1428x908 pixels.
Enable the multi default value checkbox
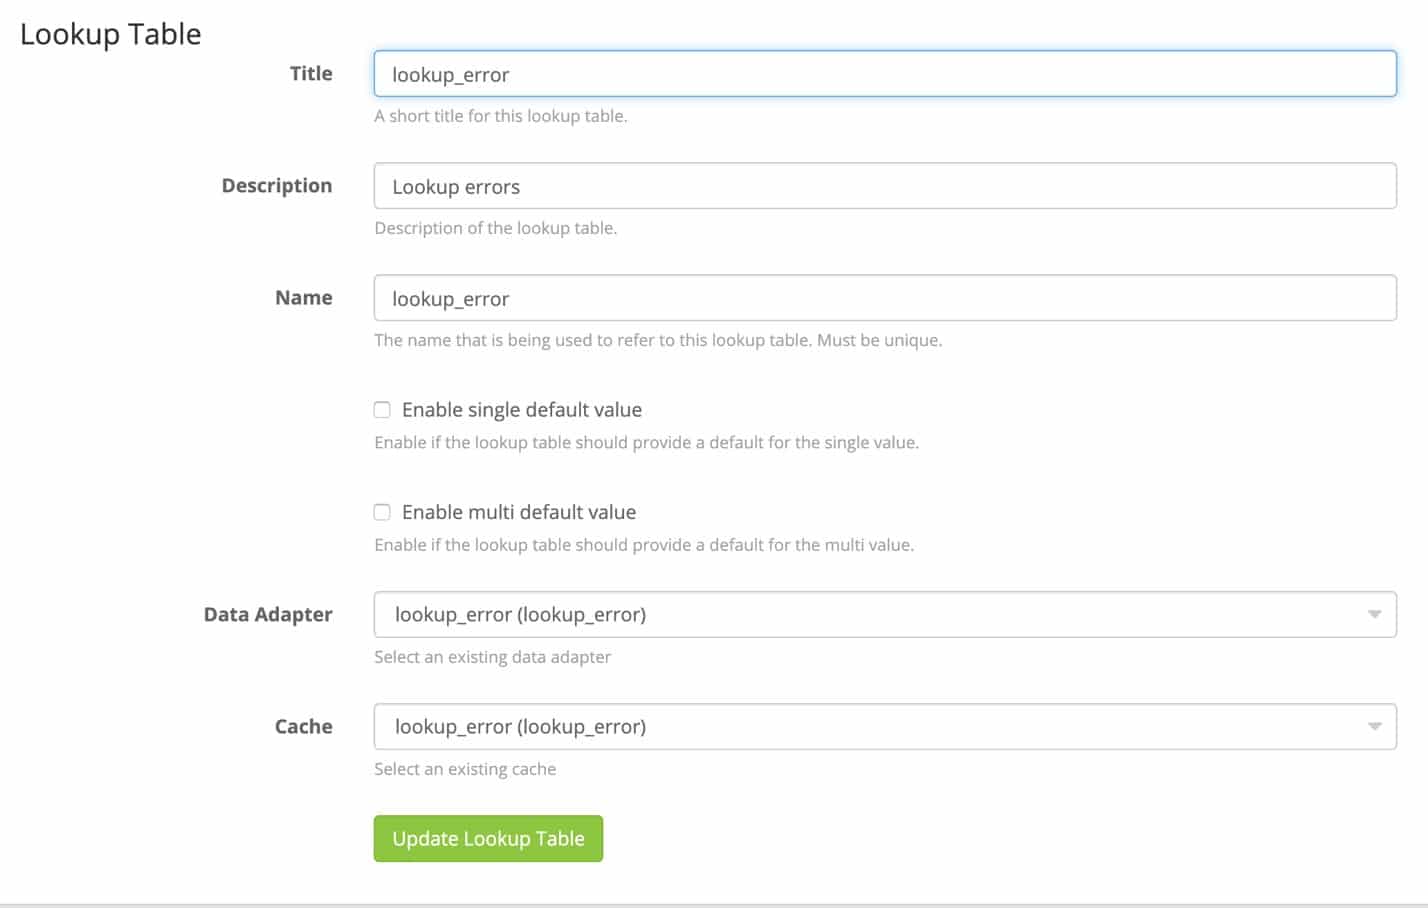point(382,512)
